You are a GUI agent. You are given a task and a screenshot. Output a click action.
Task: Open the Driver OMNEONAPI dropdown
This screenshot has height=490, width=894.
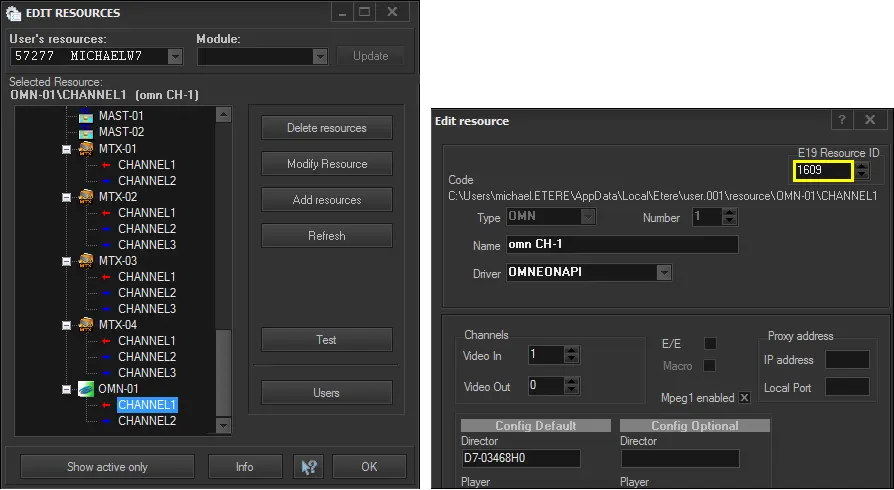pyautogui.click(x=663, y=272)
